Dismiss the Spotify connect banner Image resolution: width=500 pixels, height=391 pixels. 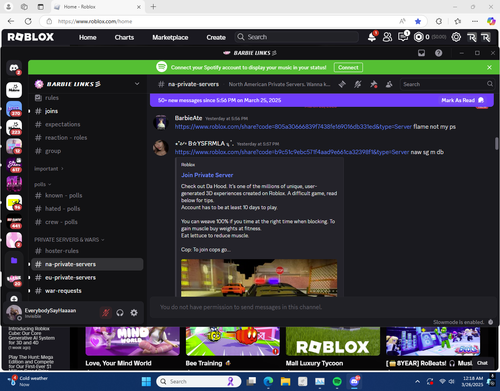click(489, 67)
